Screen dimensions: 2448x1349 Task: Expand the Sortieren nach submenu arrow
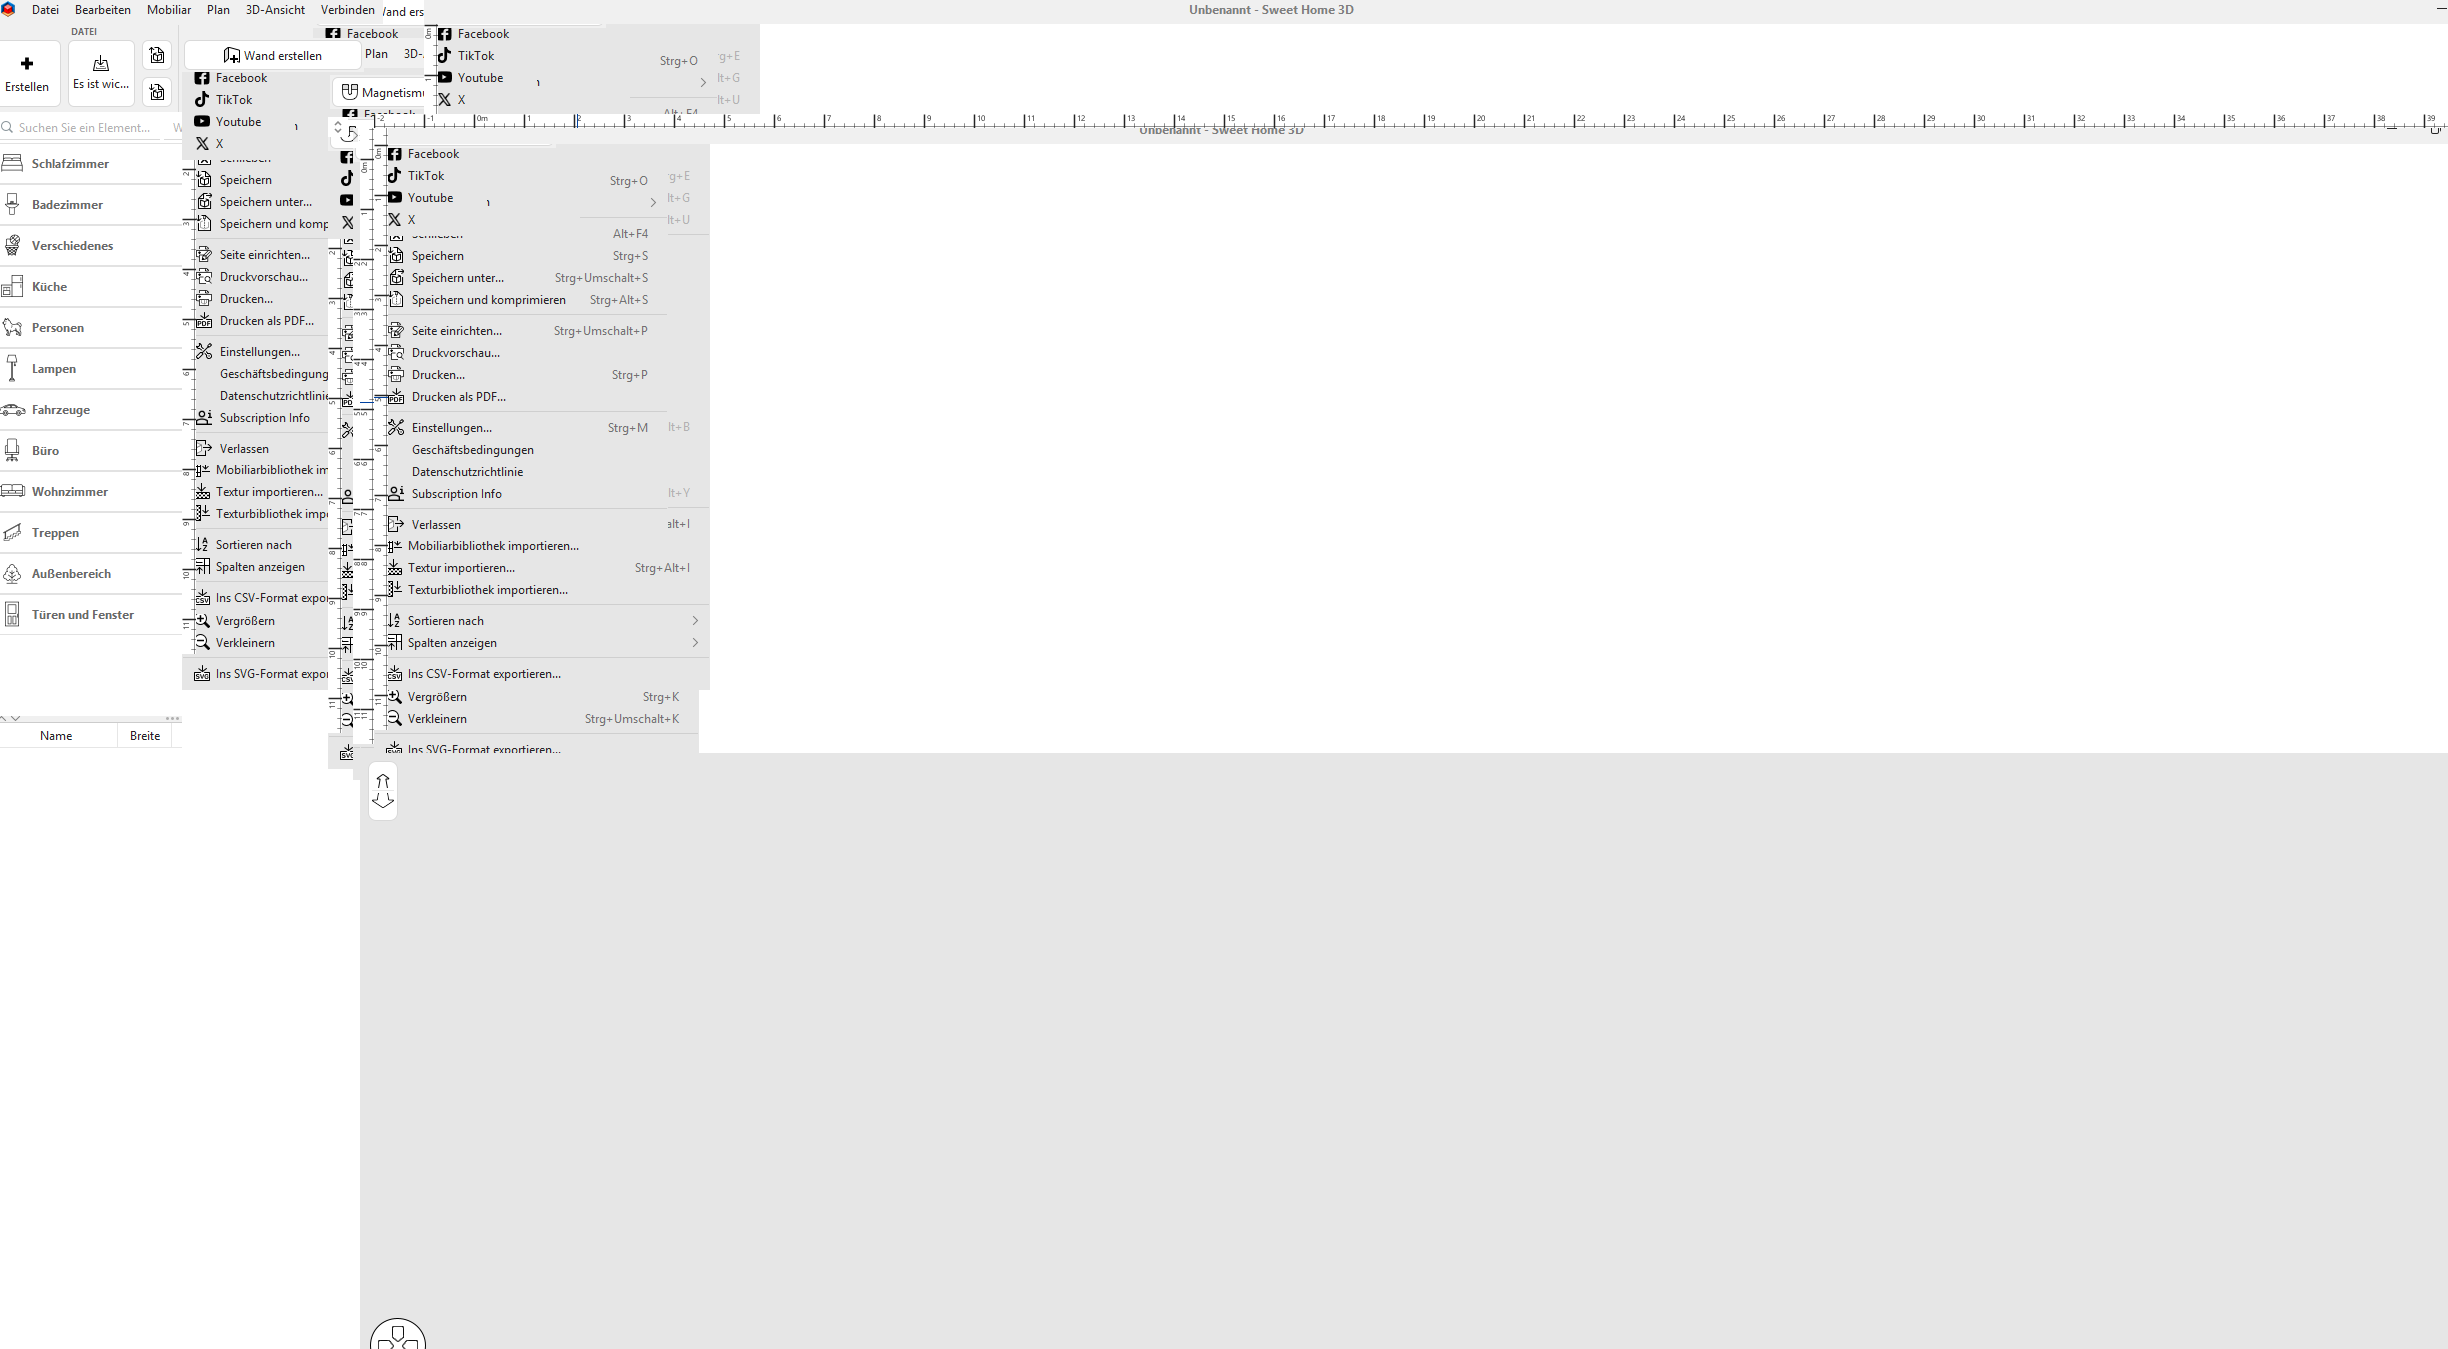click(x=695, y=621)
